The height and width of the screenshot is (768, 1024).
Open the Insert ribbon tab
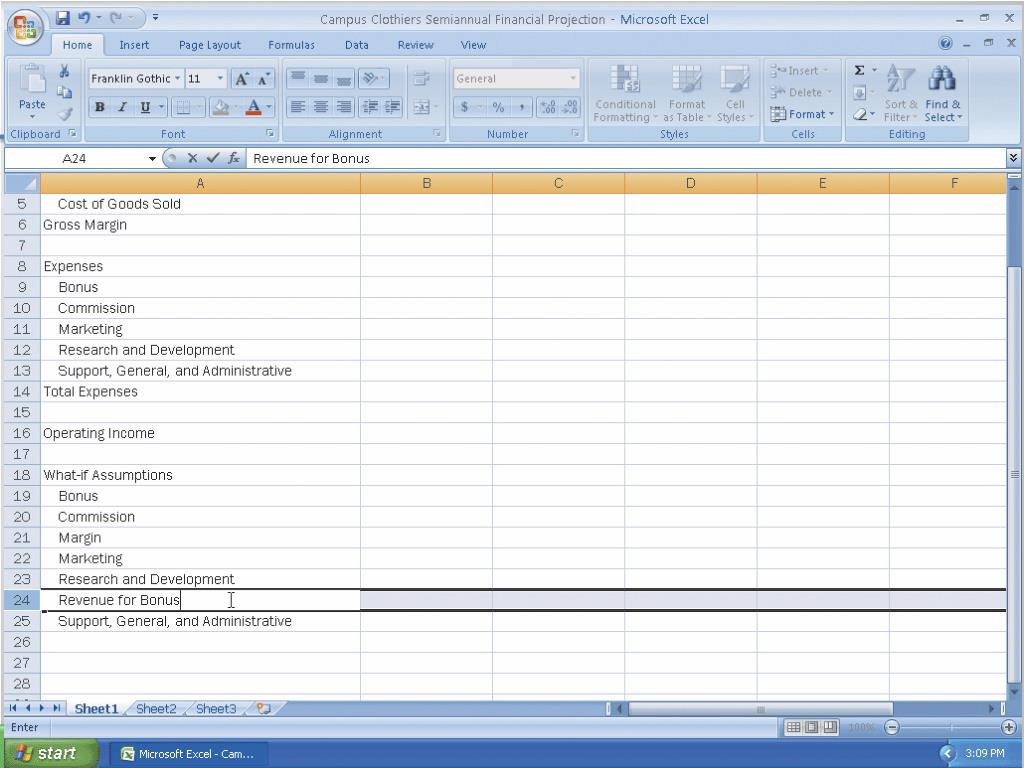134,45
